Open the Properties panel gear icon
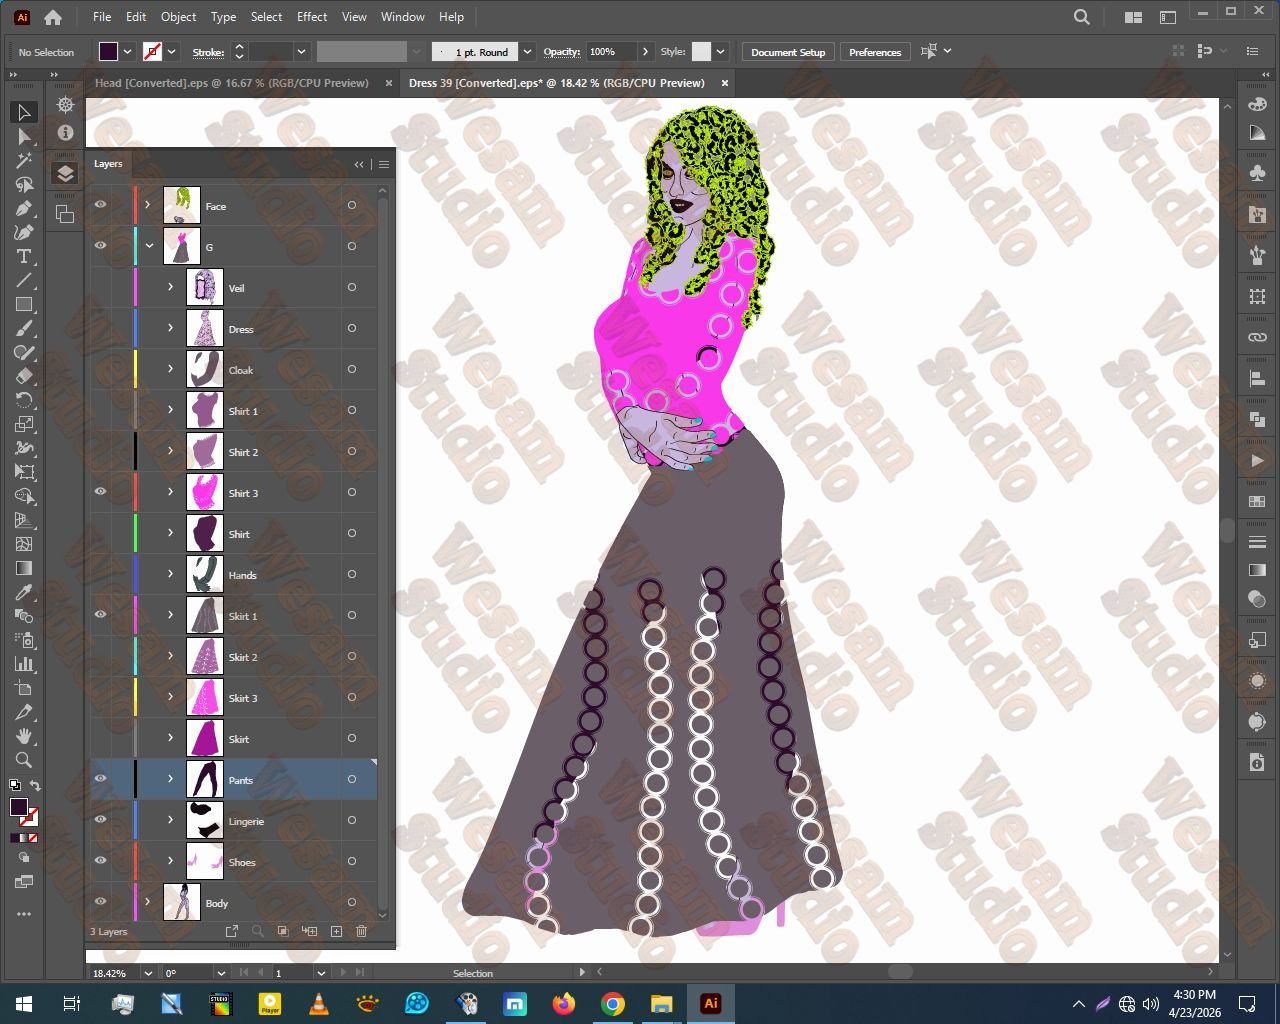The height and width of the screenshot is (1024, 1280). tap(65, 105)
